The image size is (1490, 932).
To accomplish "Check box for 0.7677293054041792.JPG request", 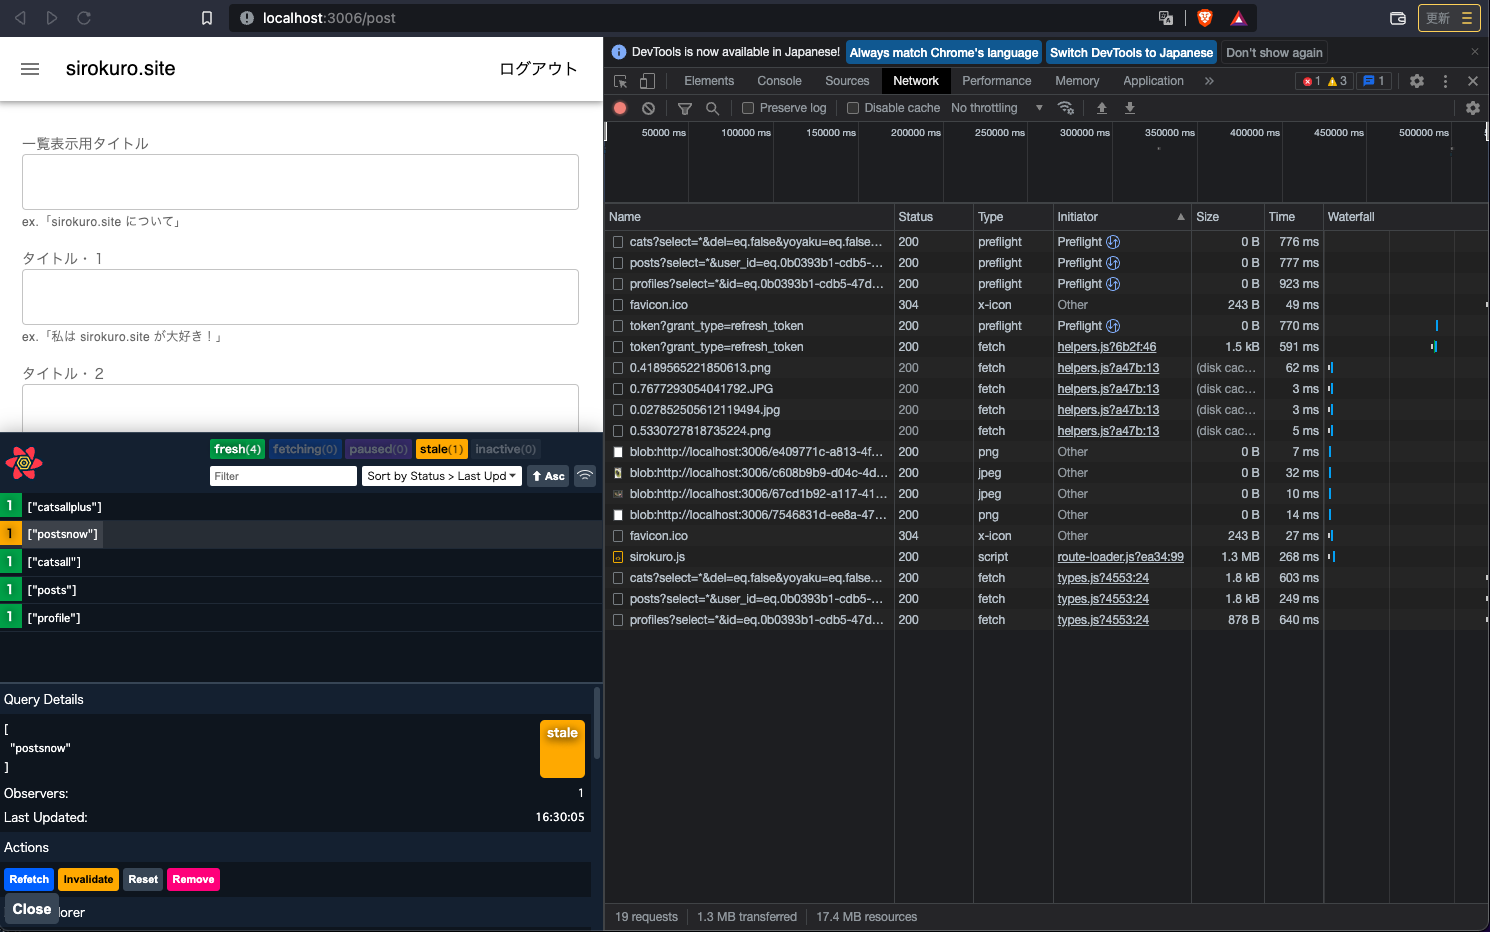I will [618, 389].
